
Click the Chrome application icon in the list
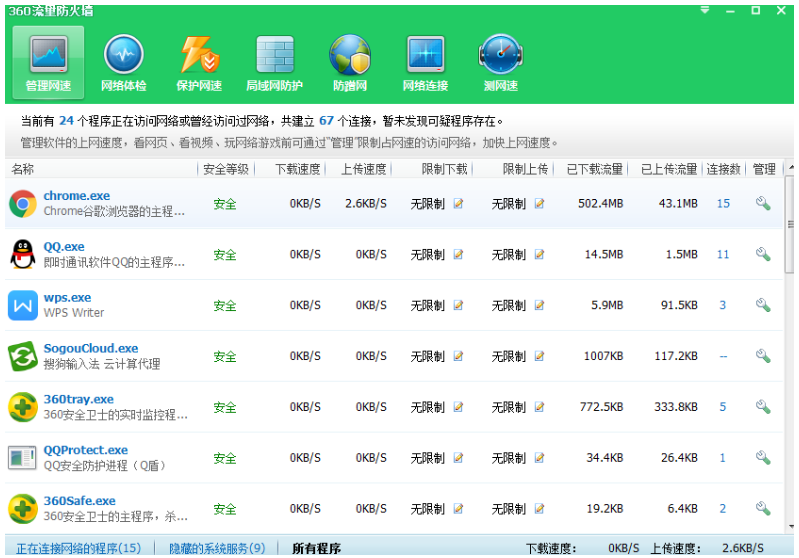point(23,203)
